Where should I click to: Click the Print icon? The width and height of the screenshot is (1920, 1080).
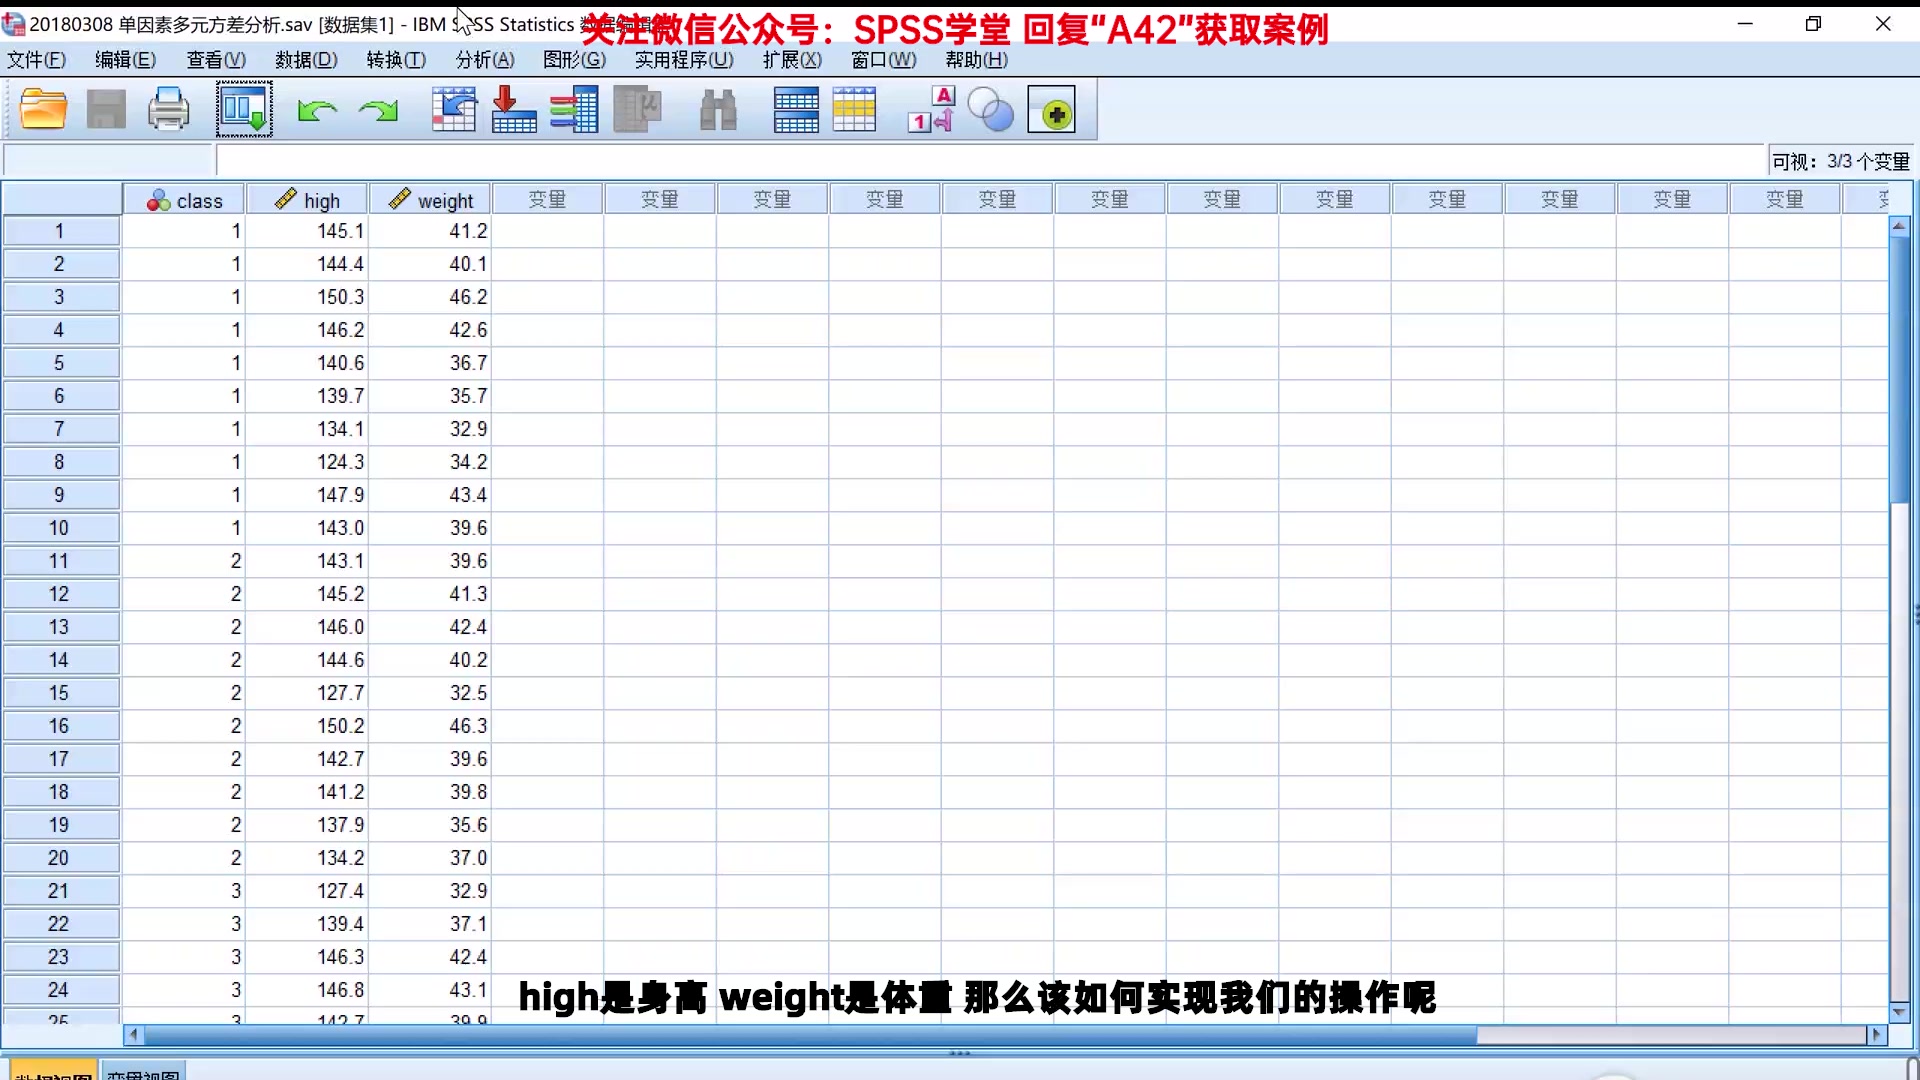point(168,110)
